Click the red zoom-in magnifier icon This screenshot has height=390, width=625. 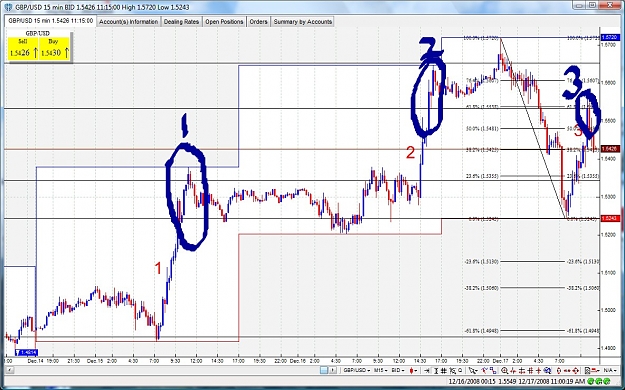(505, 370)
